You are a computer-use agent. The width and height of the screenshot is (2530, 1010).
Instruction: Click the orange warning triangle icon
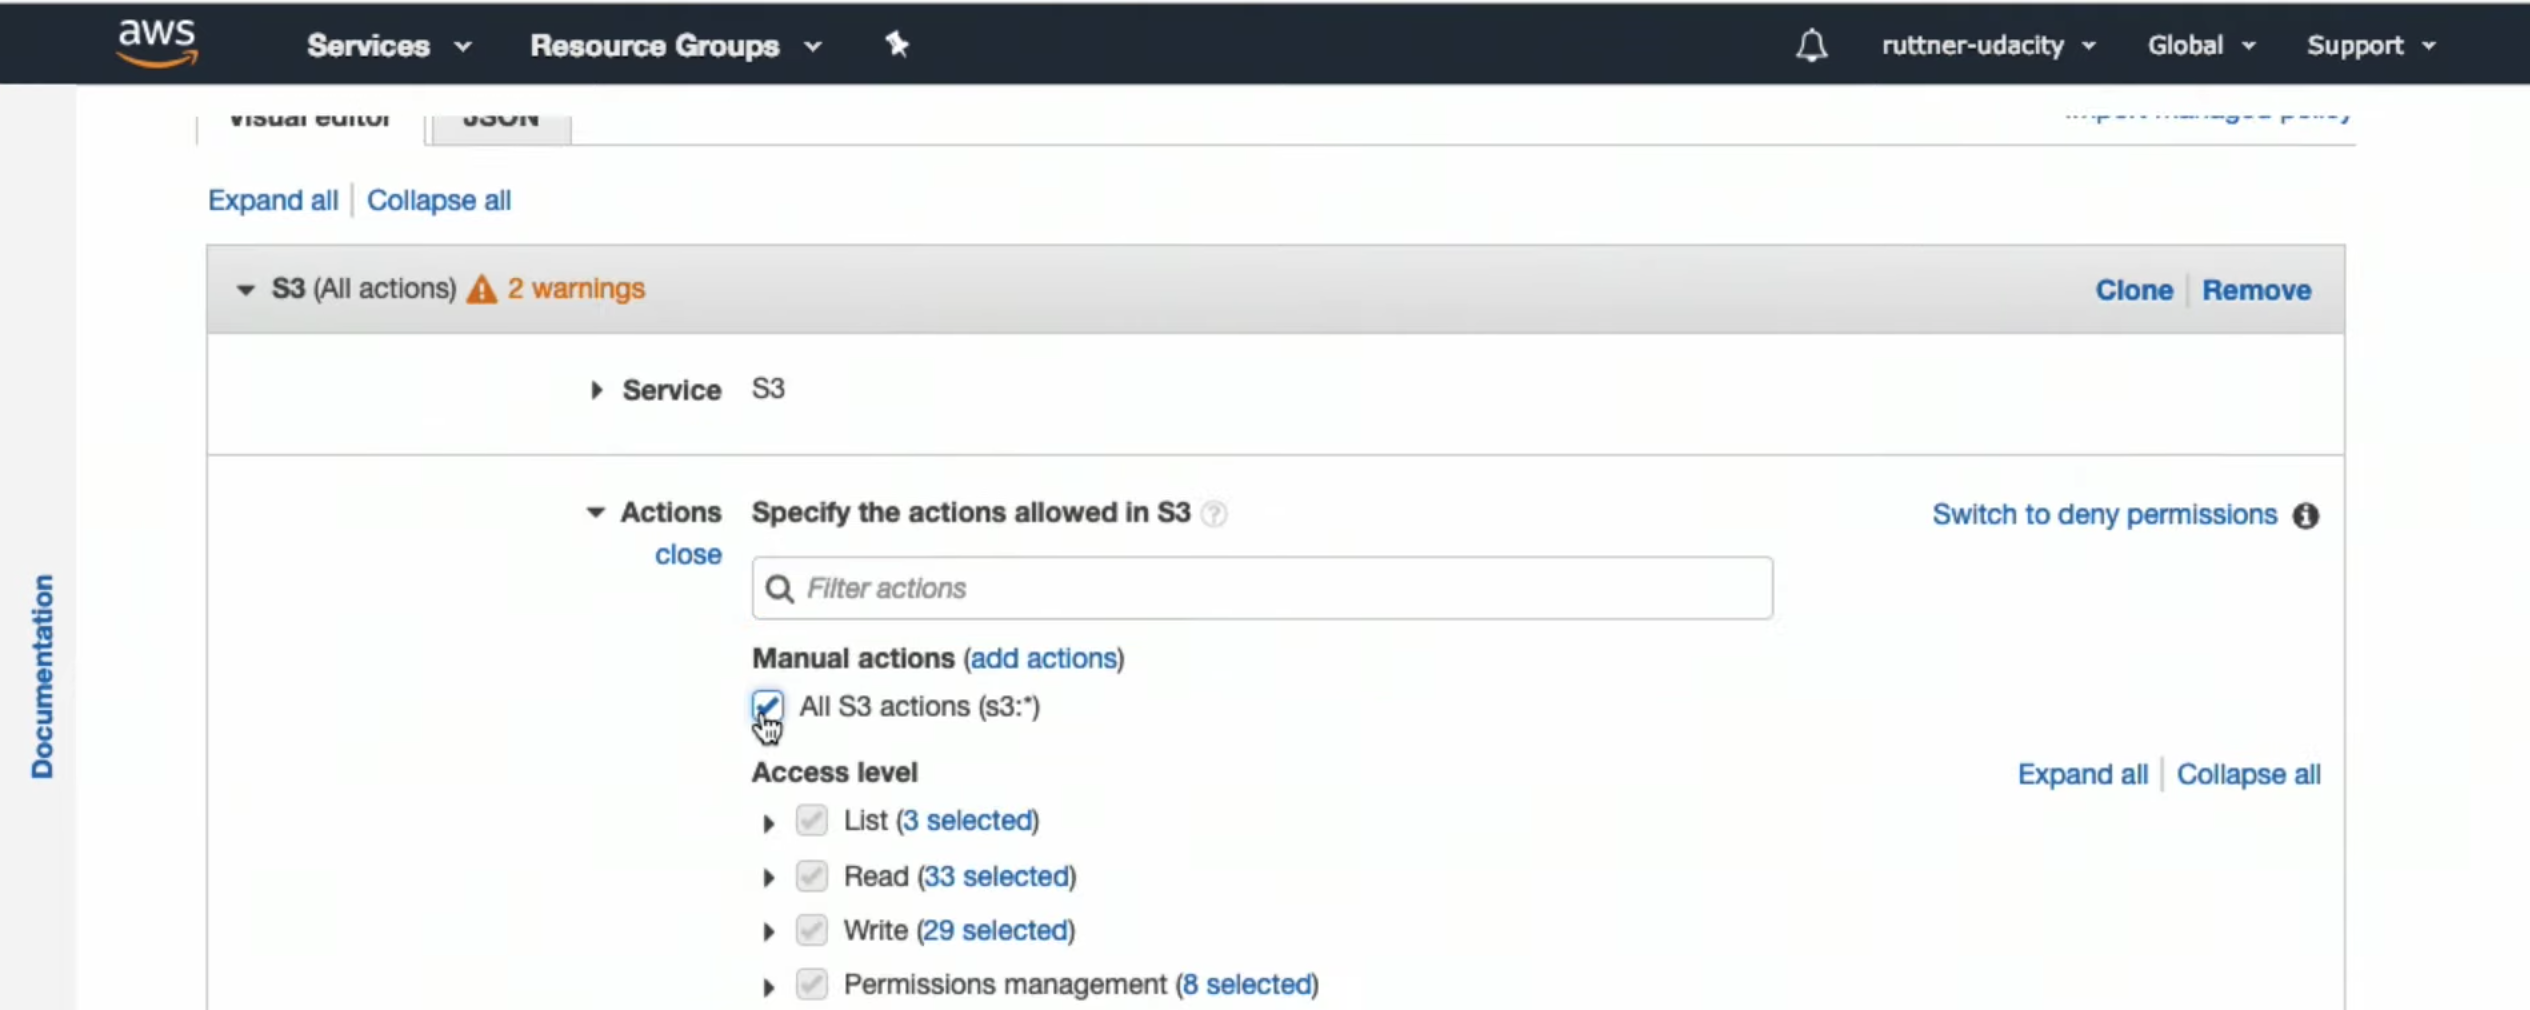coord(482,289)
